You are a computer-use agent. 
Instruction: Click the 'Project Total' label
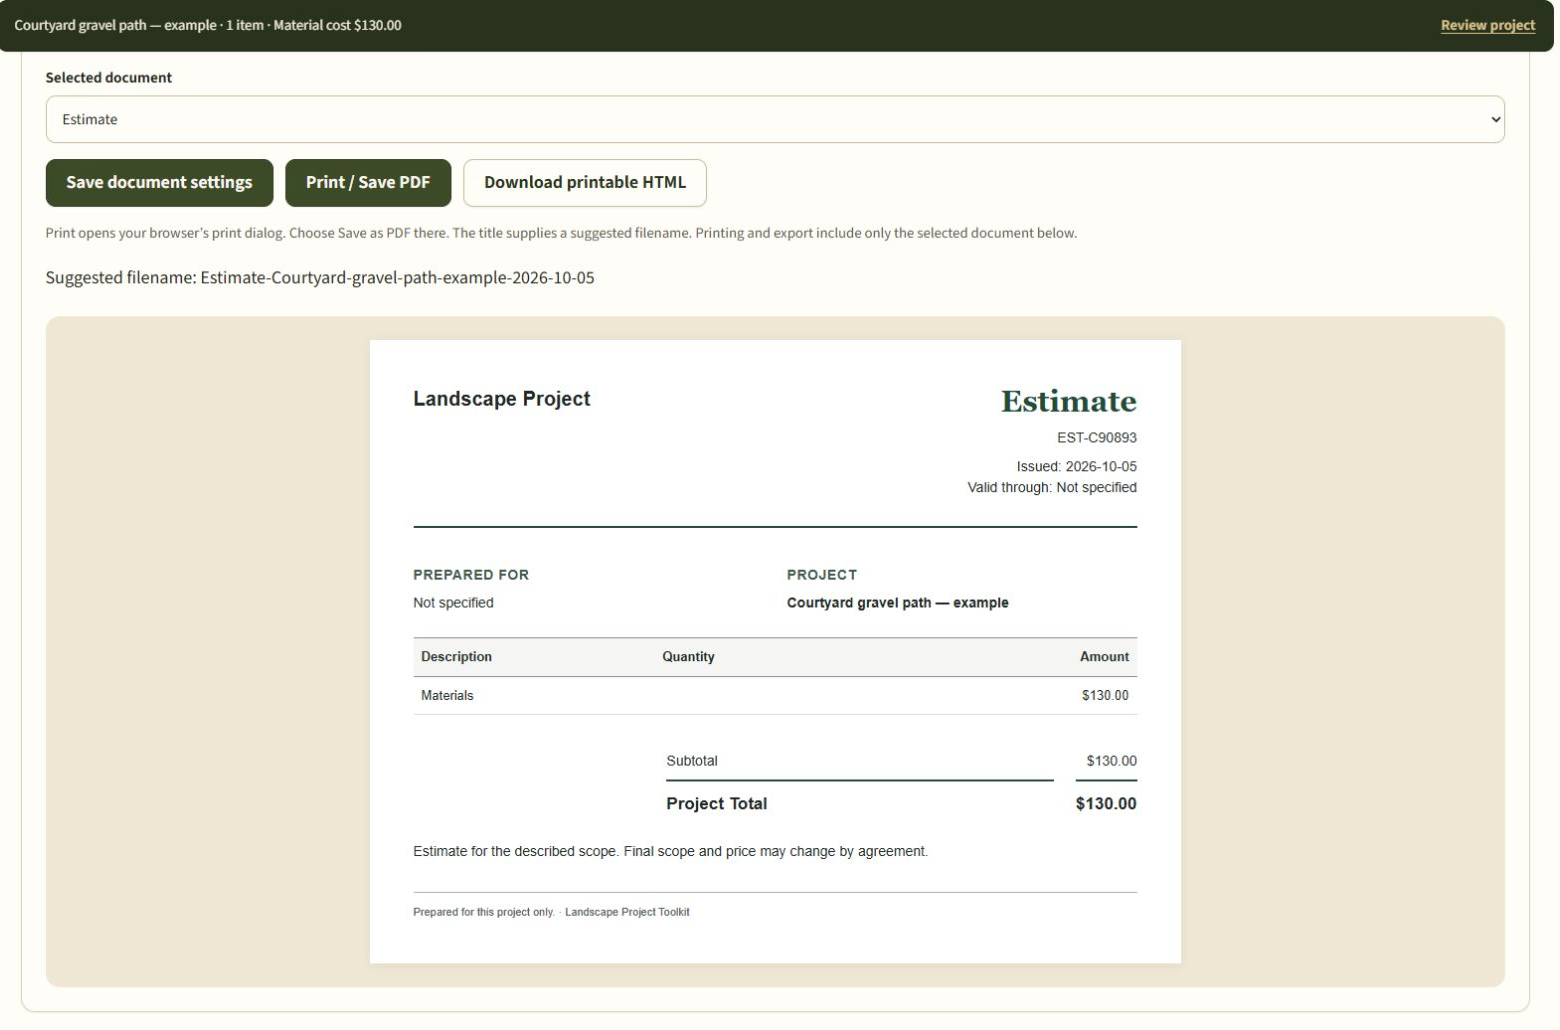point(716,803)
